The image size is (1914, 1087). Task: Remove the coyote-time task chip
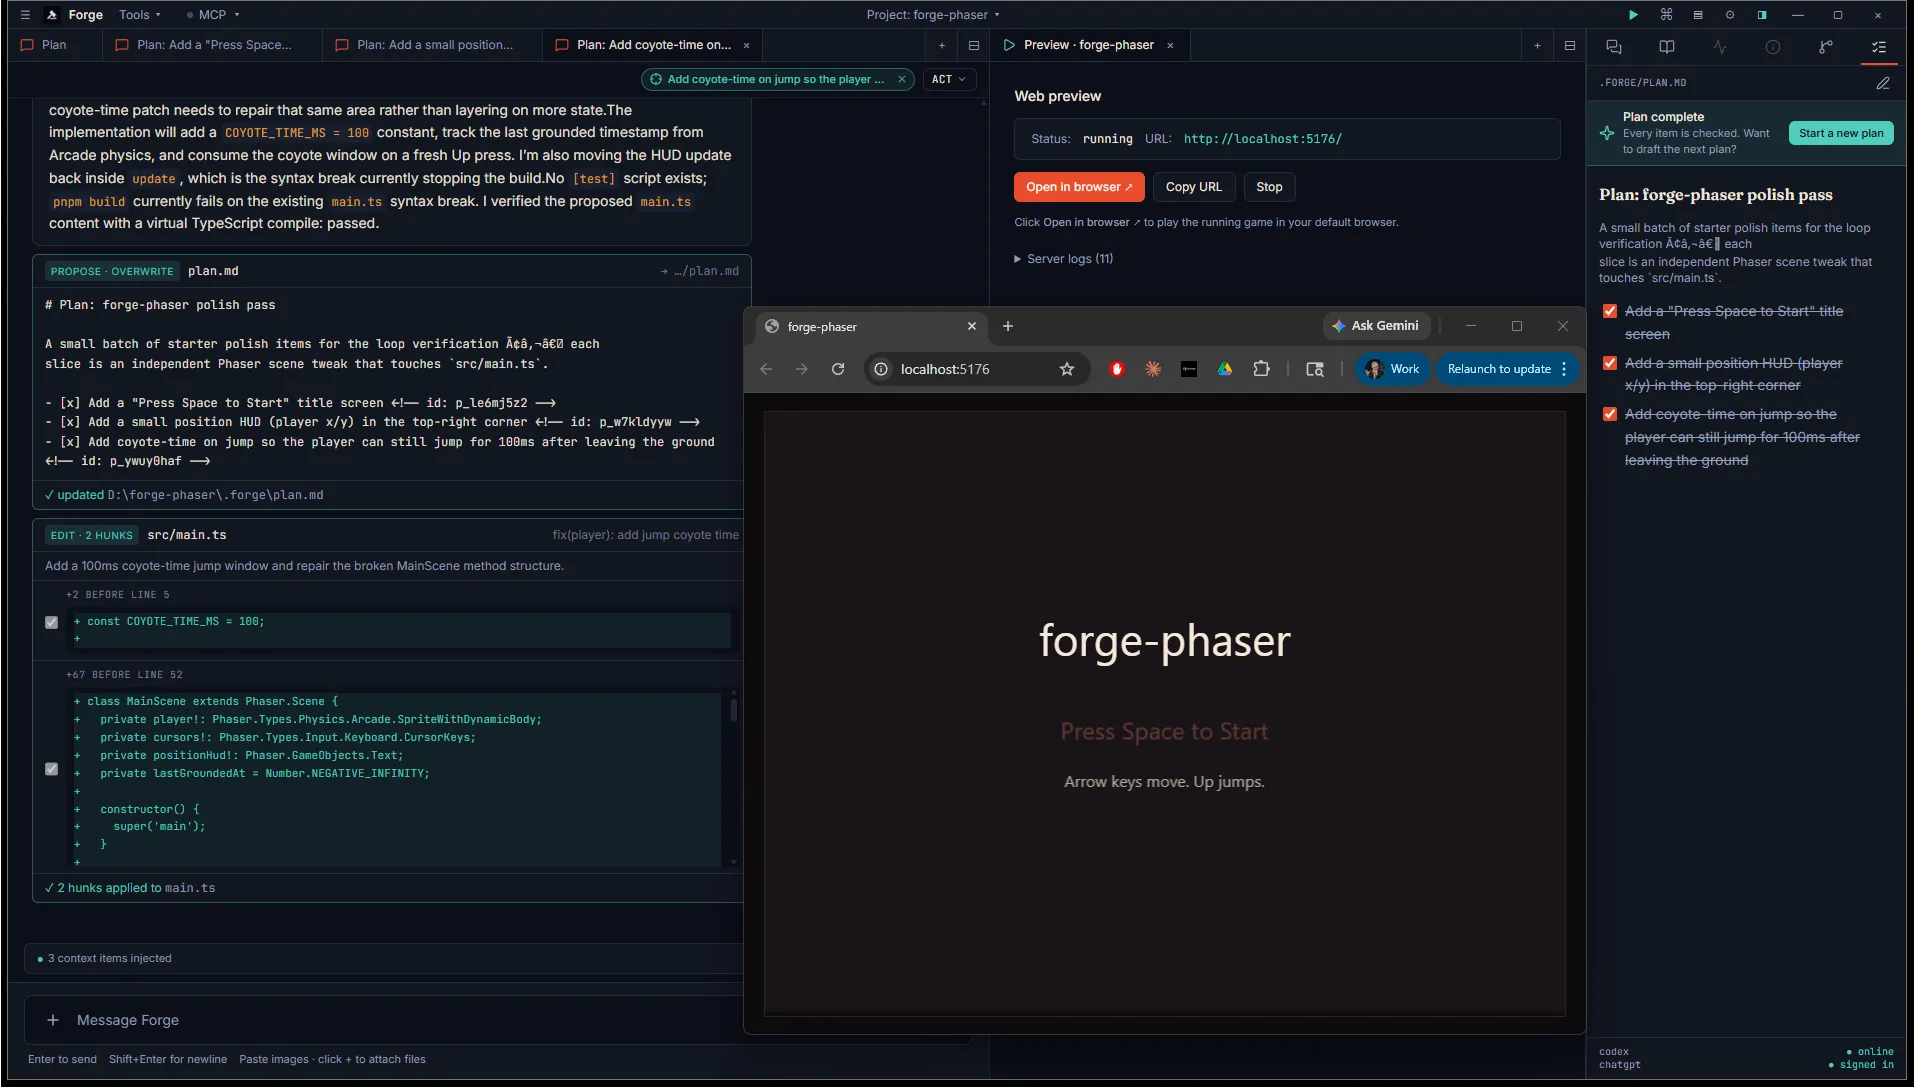pos(902,79)
